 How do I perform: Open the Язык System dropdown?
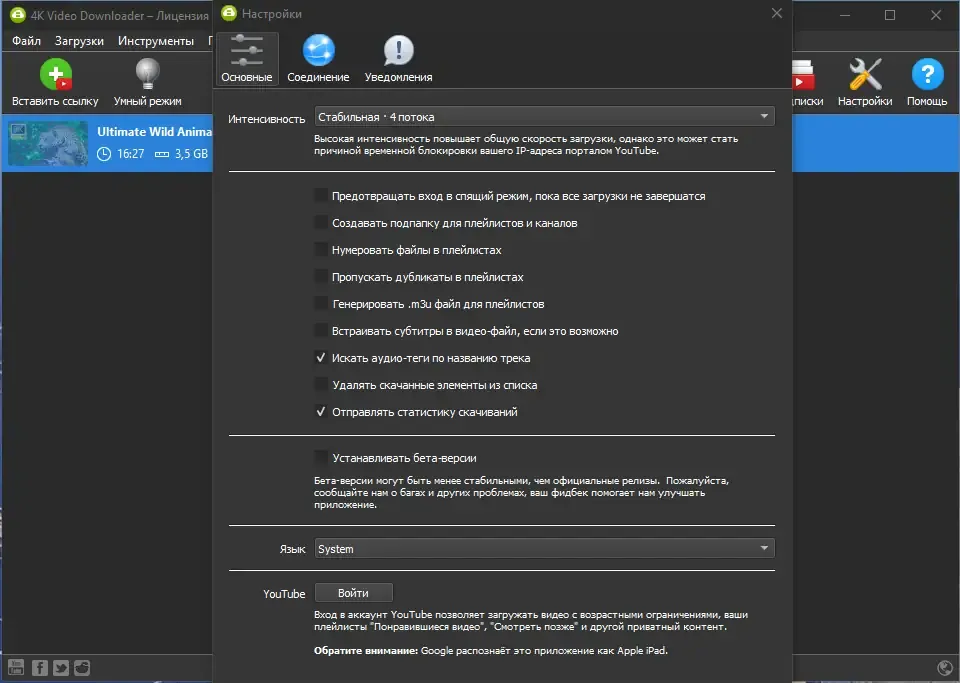(544, 549)
